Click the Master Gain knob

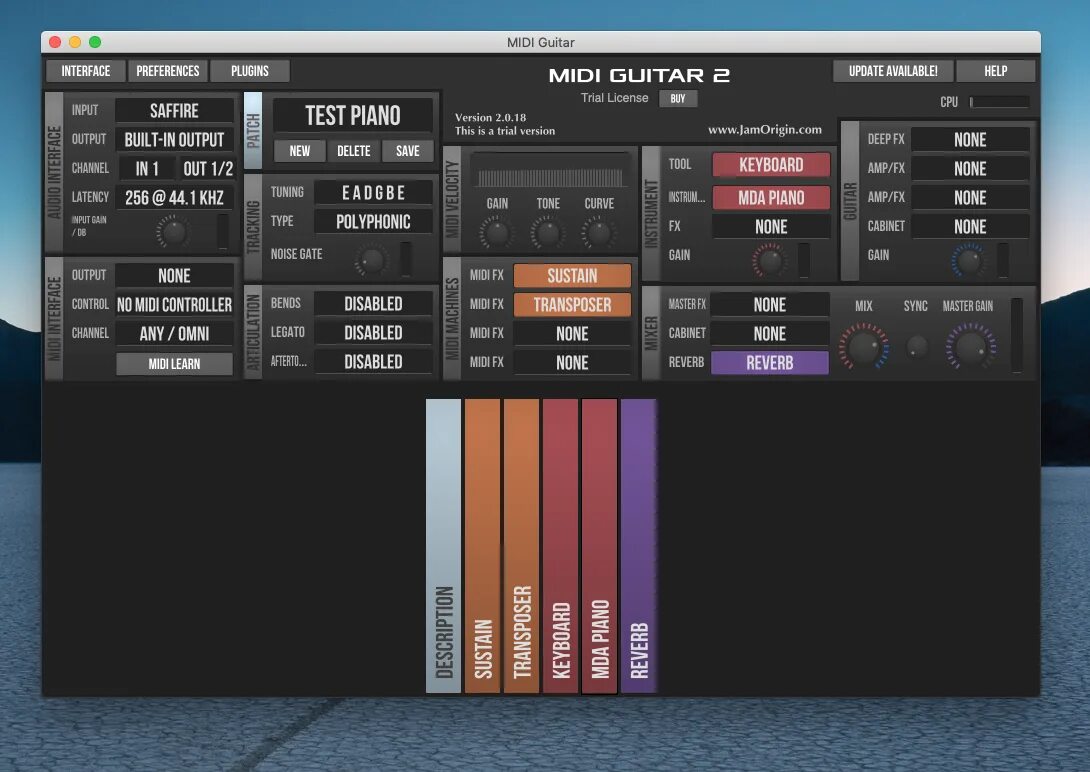pyautogui.click(x=970, y=345)
